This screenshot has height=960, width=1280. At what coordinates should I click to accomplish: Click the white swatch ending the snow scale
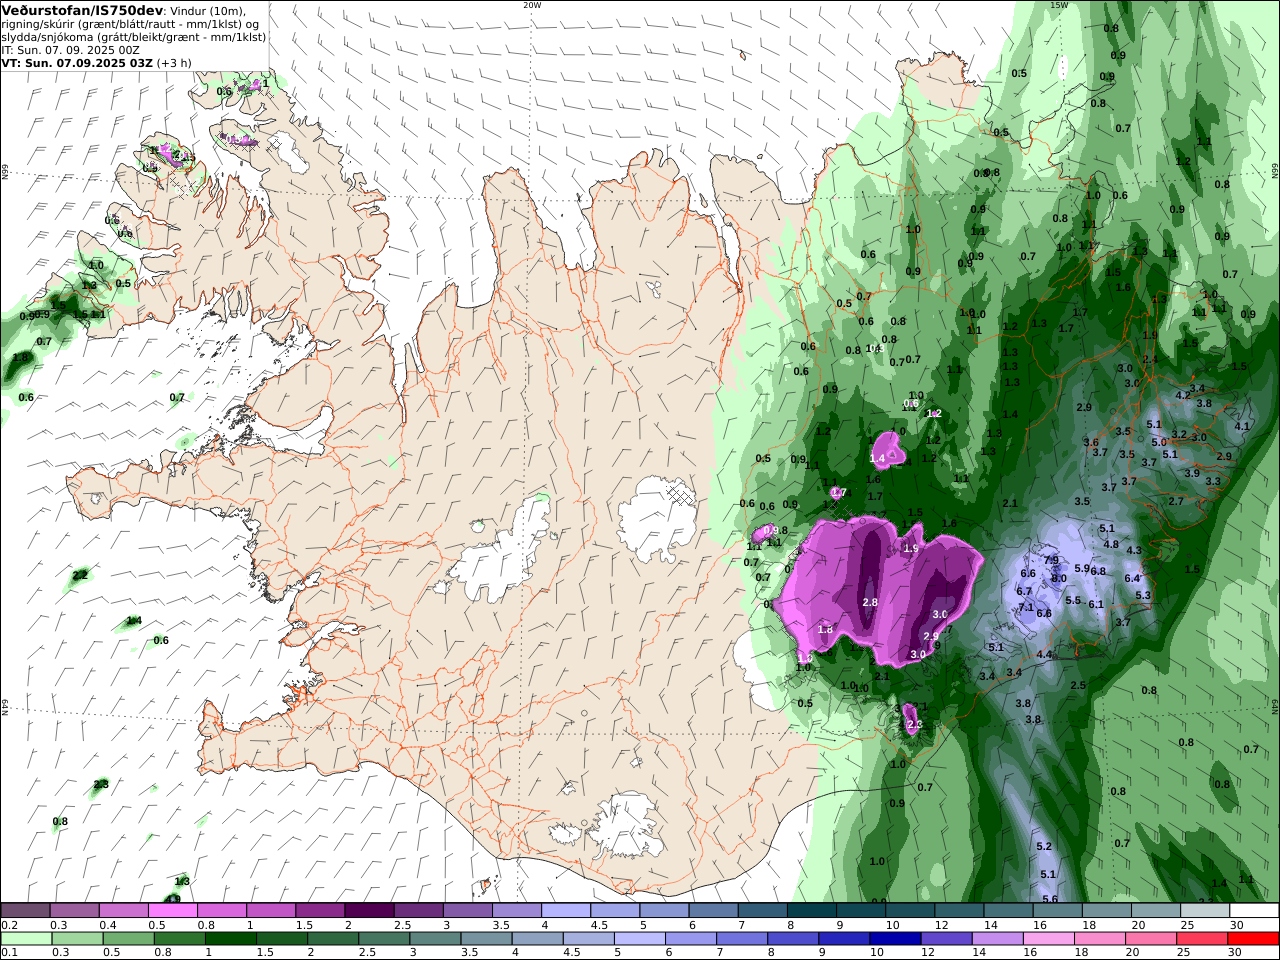1254,911
